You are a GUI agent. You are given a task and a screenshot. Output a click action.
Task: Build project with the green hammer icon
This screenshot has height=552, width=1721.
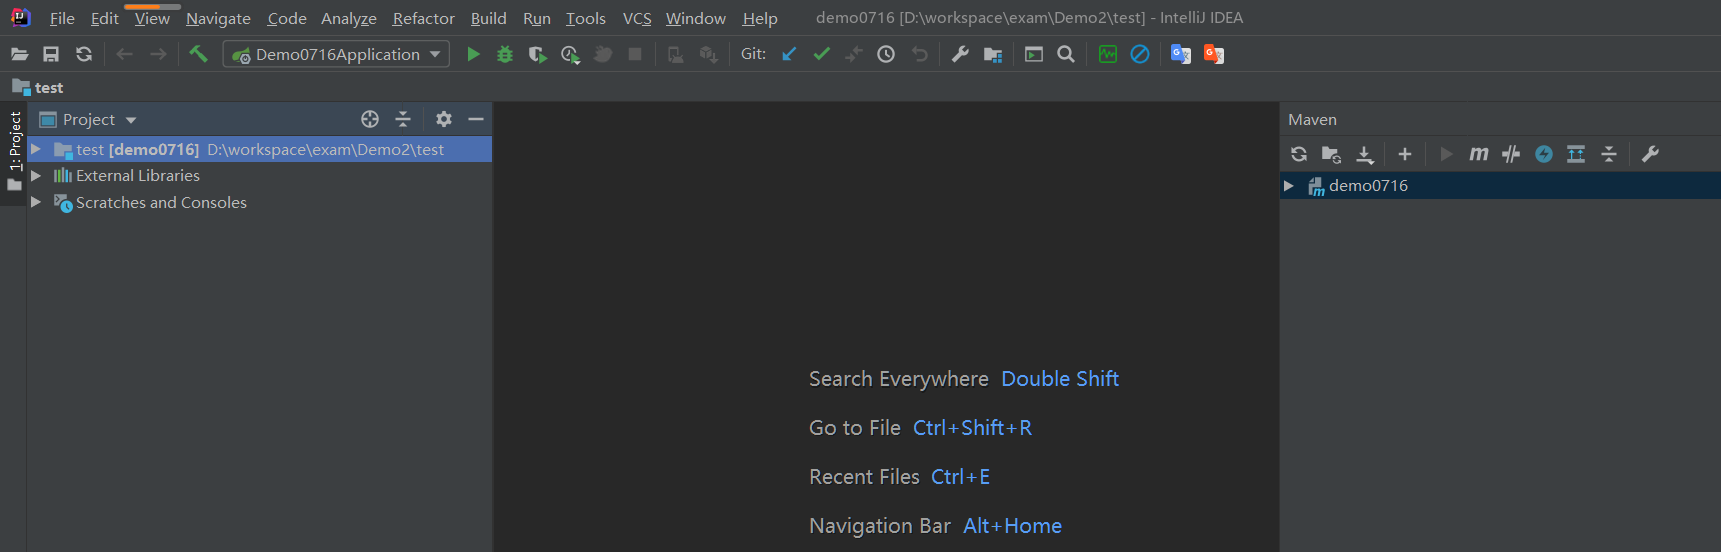[198, 54]
